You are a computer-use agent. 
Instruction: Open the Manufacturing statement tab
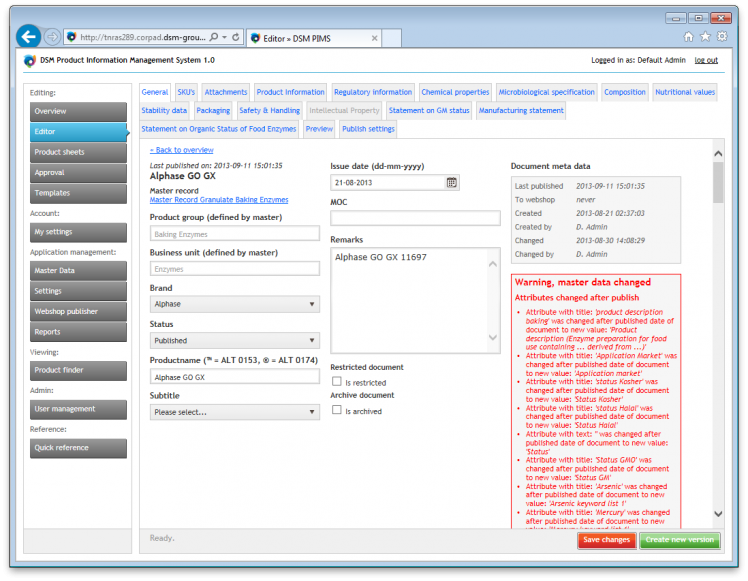(521, 111)
